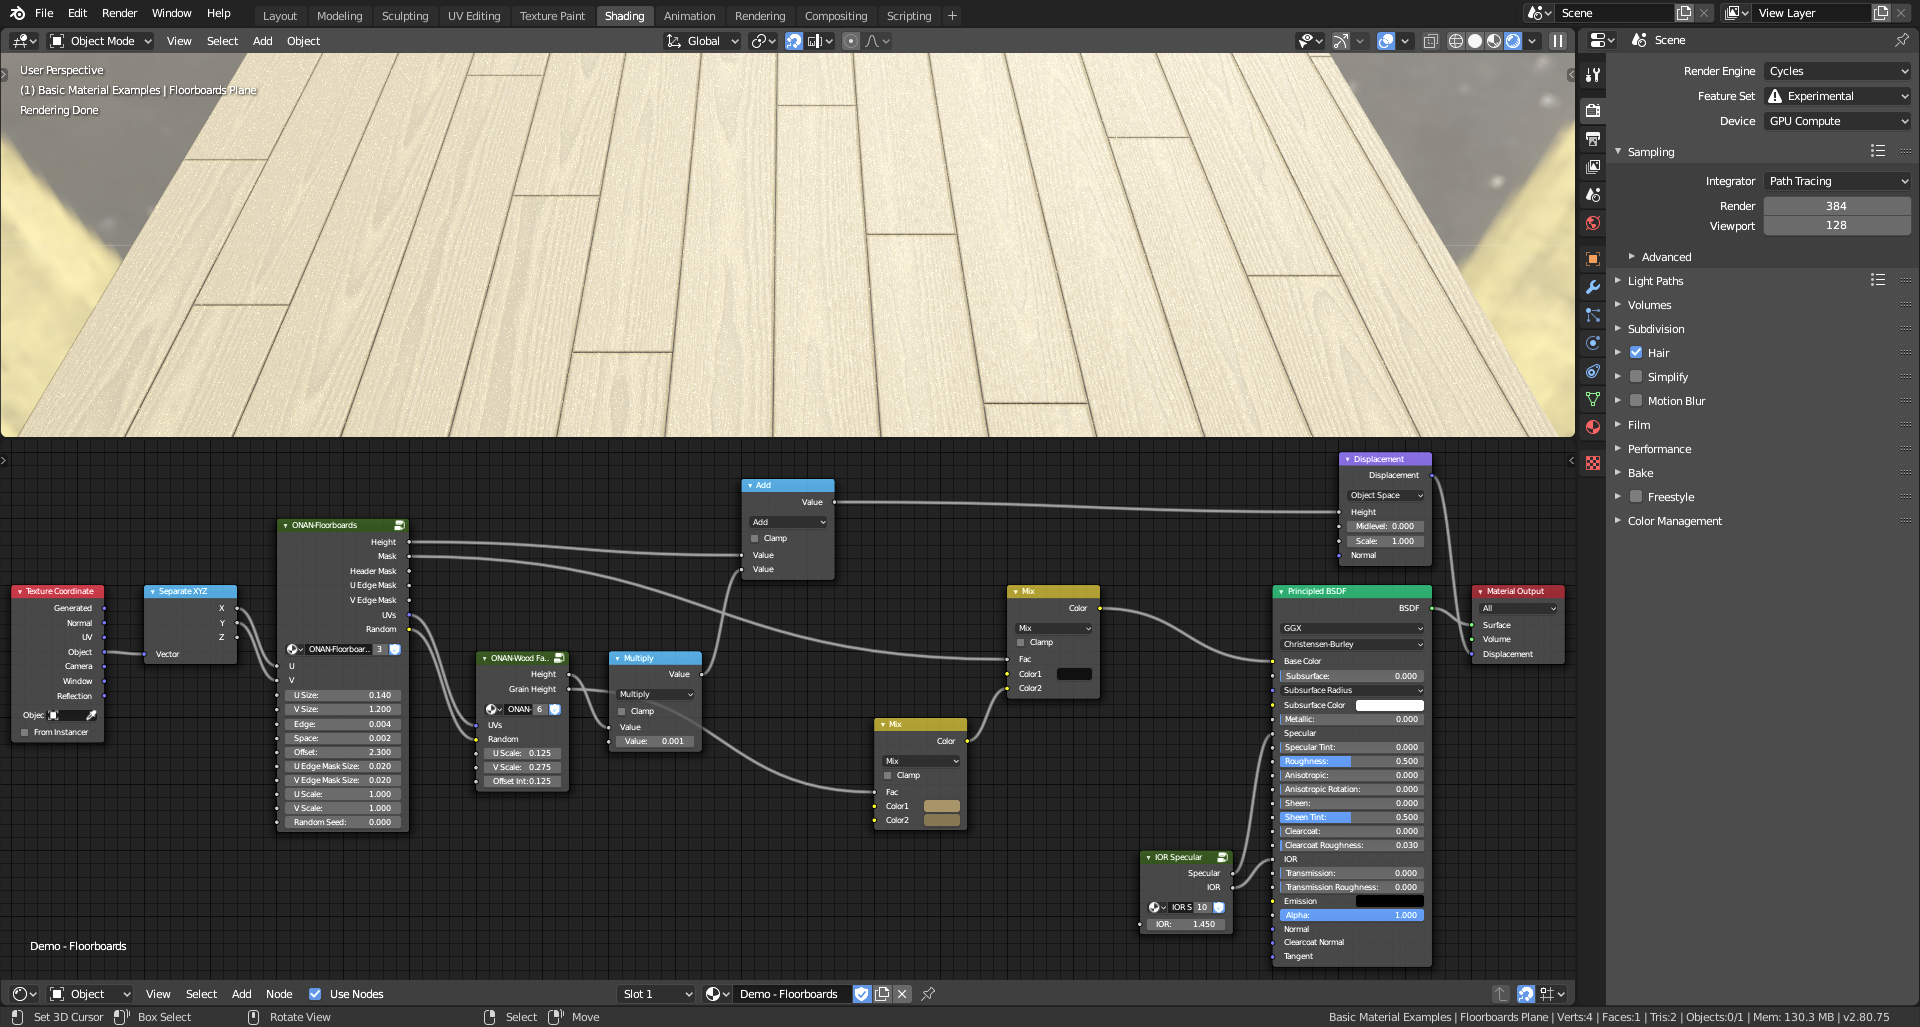Pin the Demo - Floorboards material
The width and height of the screenshot is (1920, 1027).
tap(928, 994)
